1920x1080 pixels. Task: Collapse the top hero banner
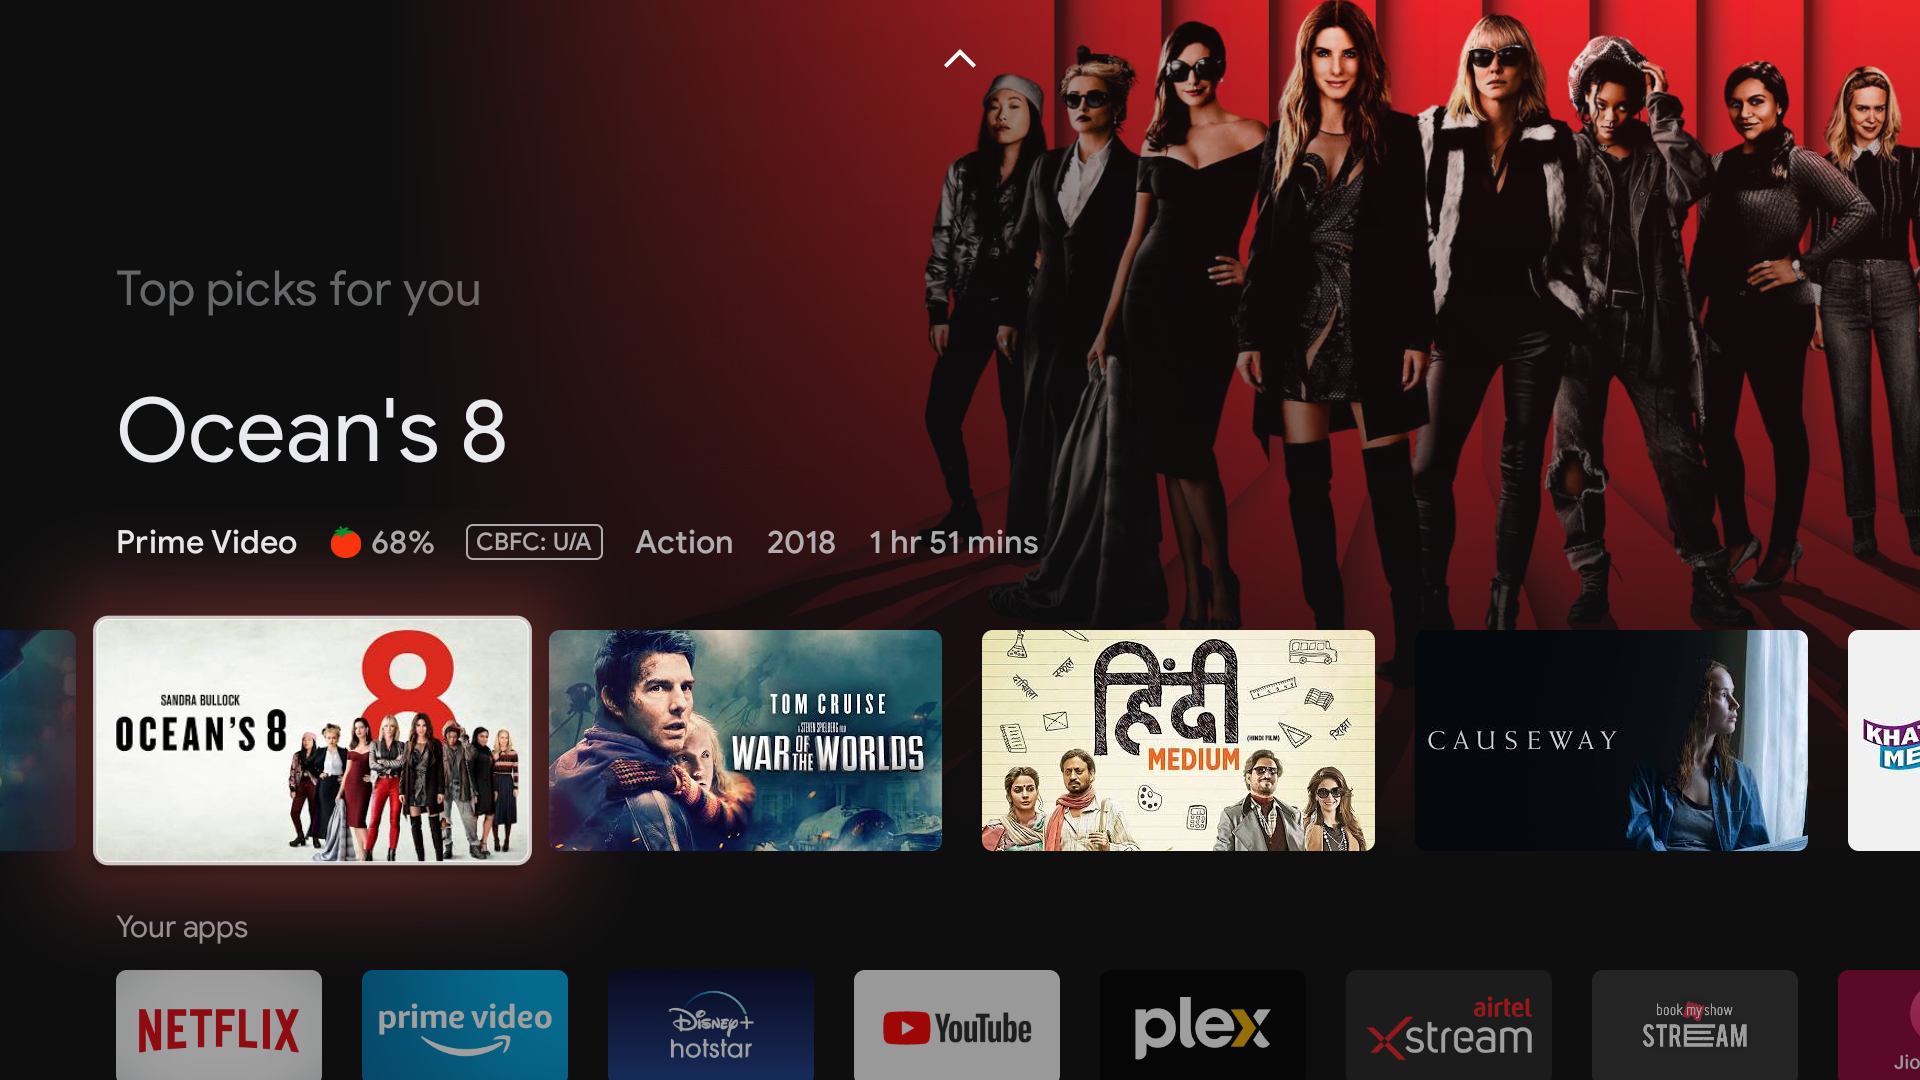(x=960, y=59)
